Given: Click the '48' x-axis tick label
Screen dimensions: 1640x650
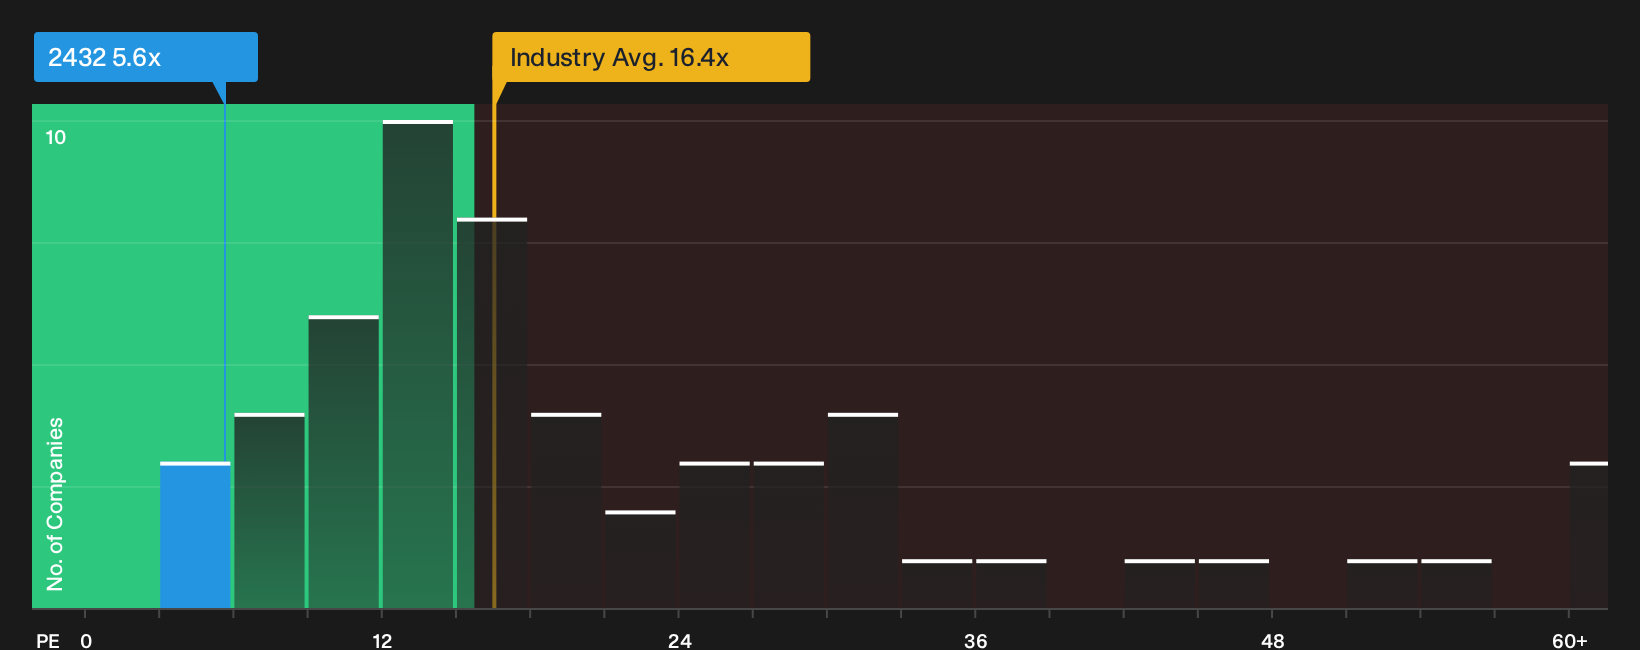Looking at the screenshot, I should click(x=1272, y=640).
